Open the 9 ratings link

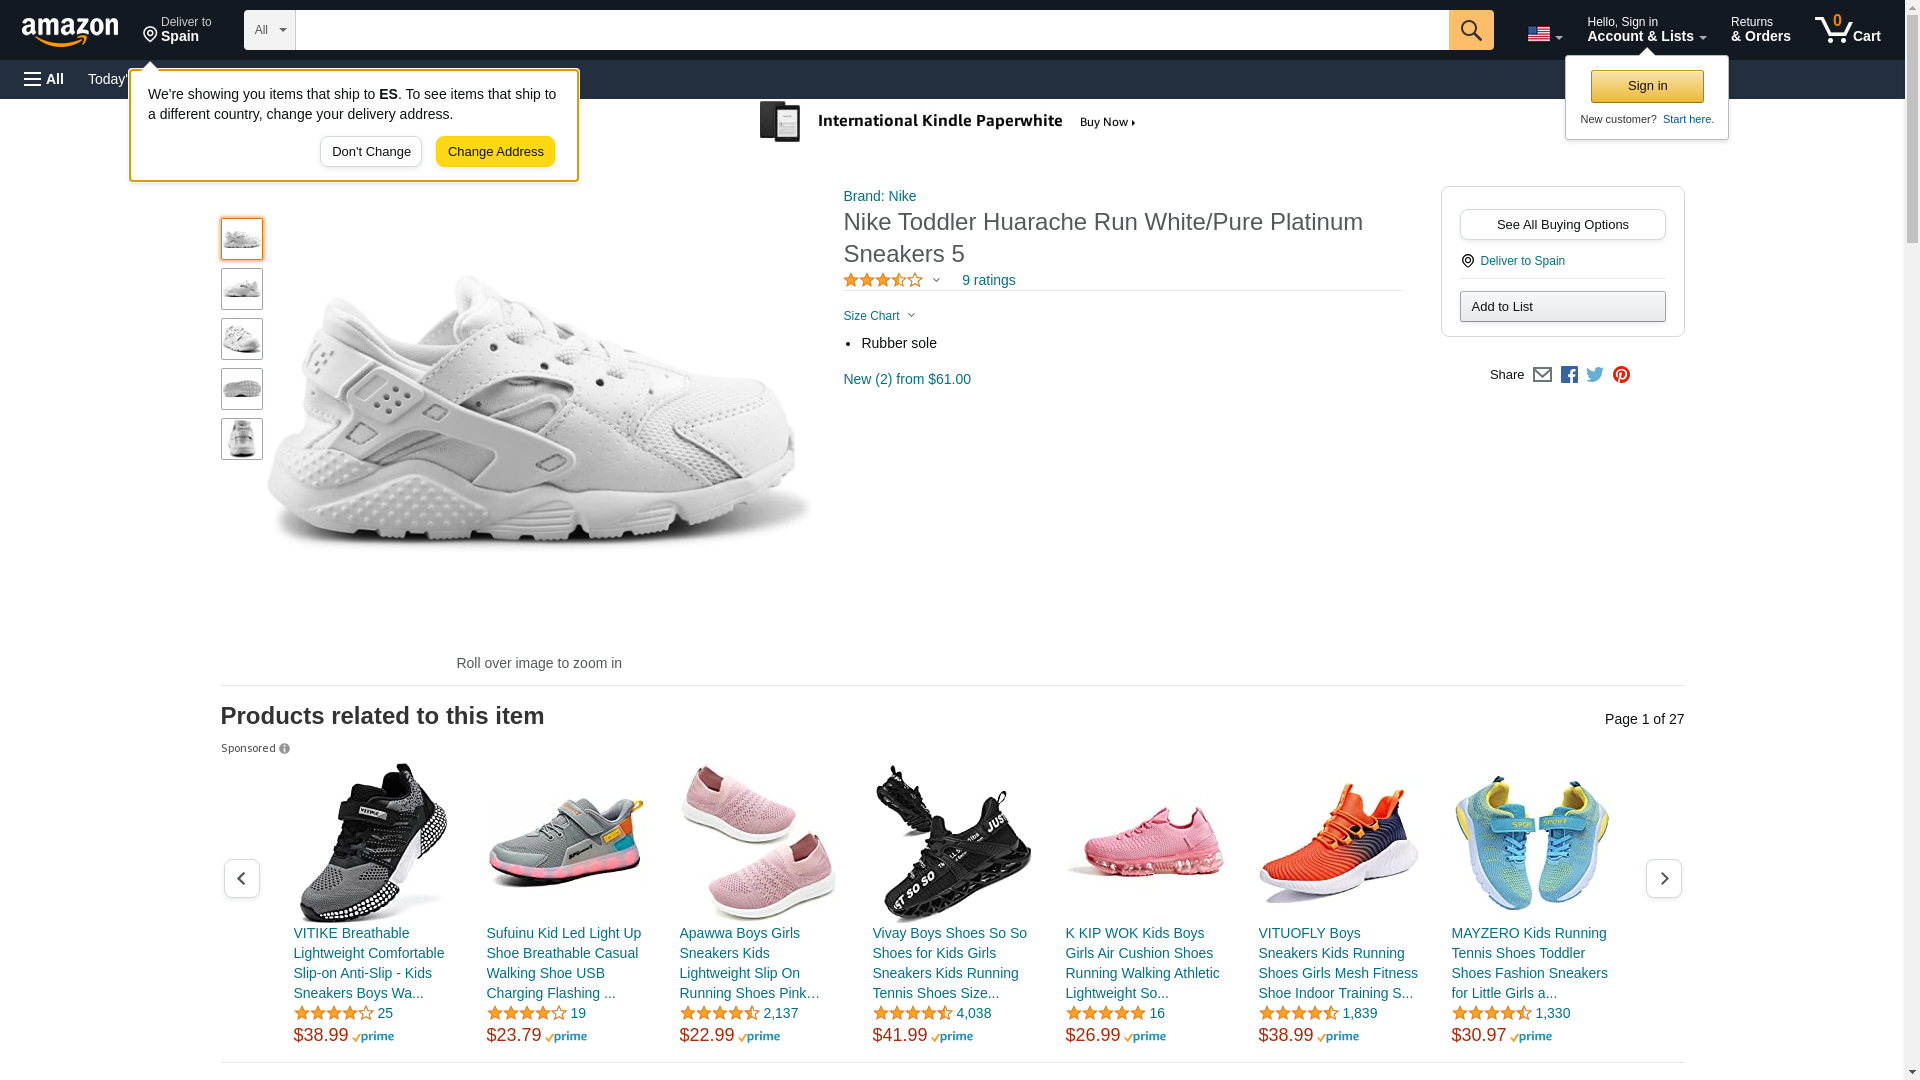click(988, 281)
